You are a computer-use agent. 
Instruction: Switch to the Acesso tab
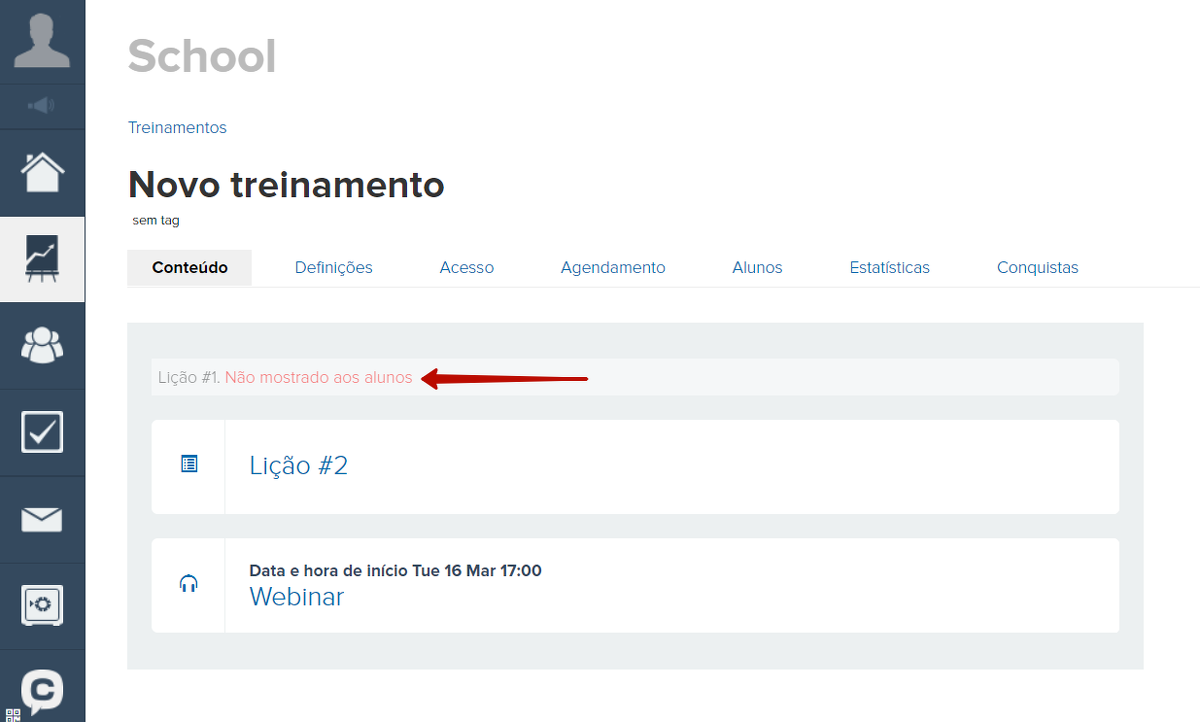(x=466, y=267)
